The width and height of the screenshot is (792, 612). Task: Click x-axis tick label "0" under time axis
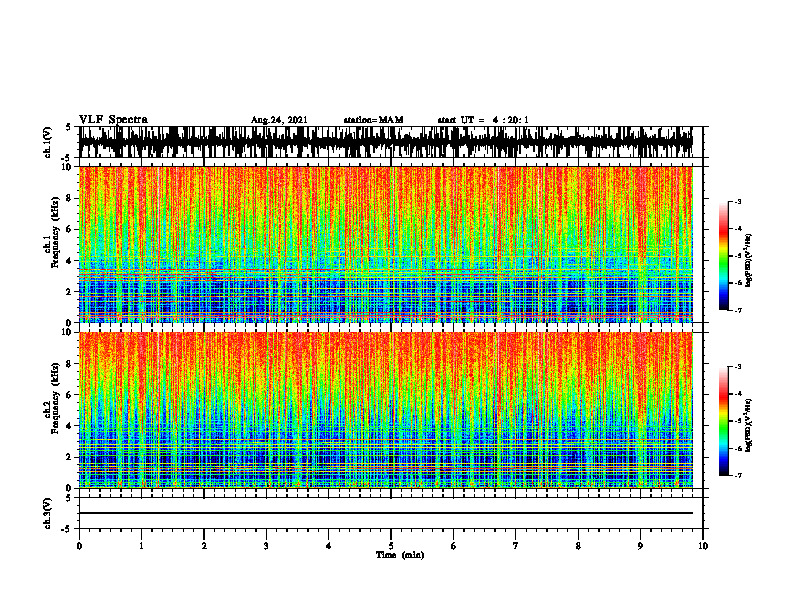pyautogui.click(x=79, y=546)
